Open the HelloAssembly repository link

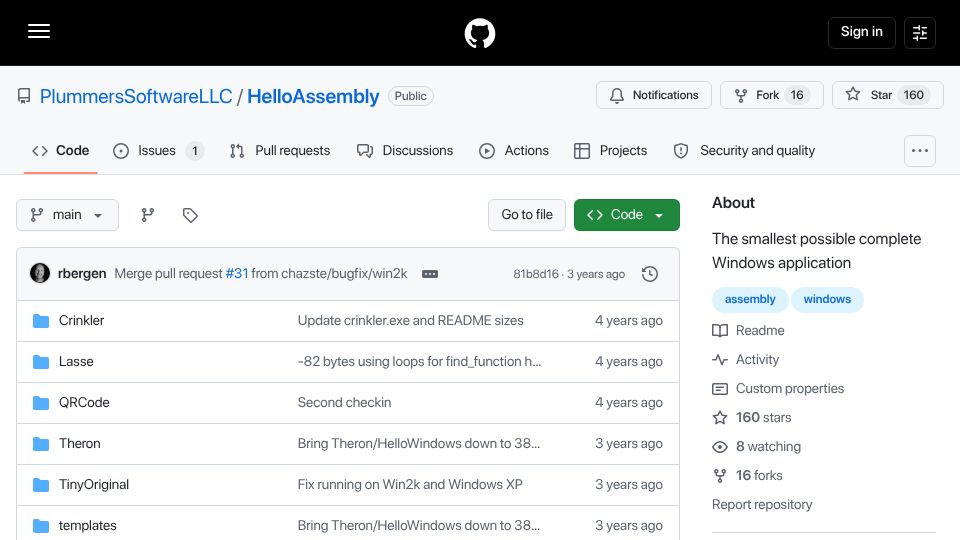[x=313, y=96]
